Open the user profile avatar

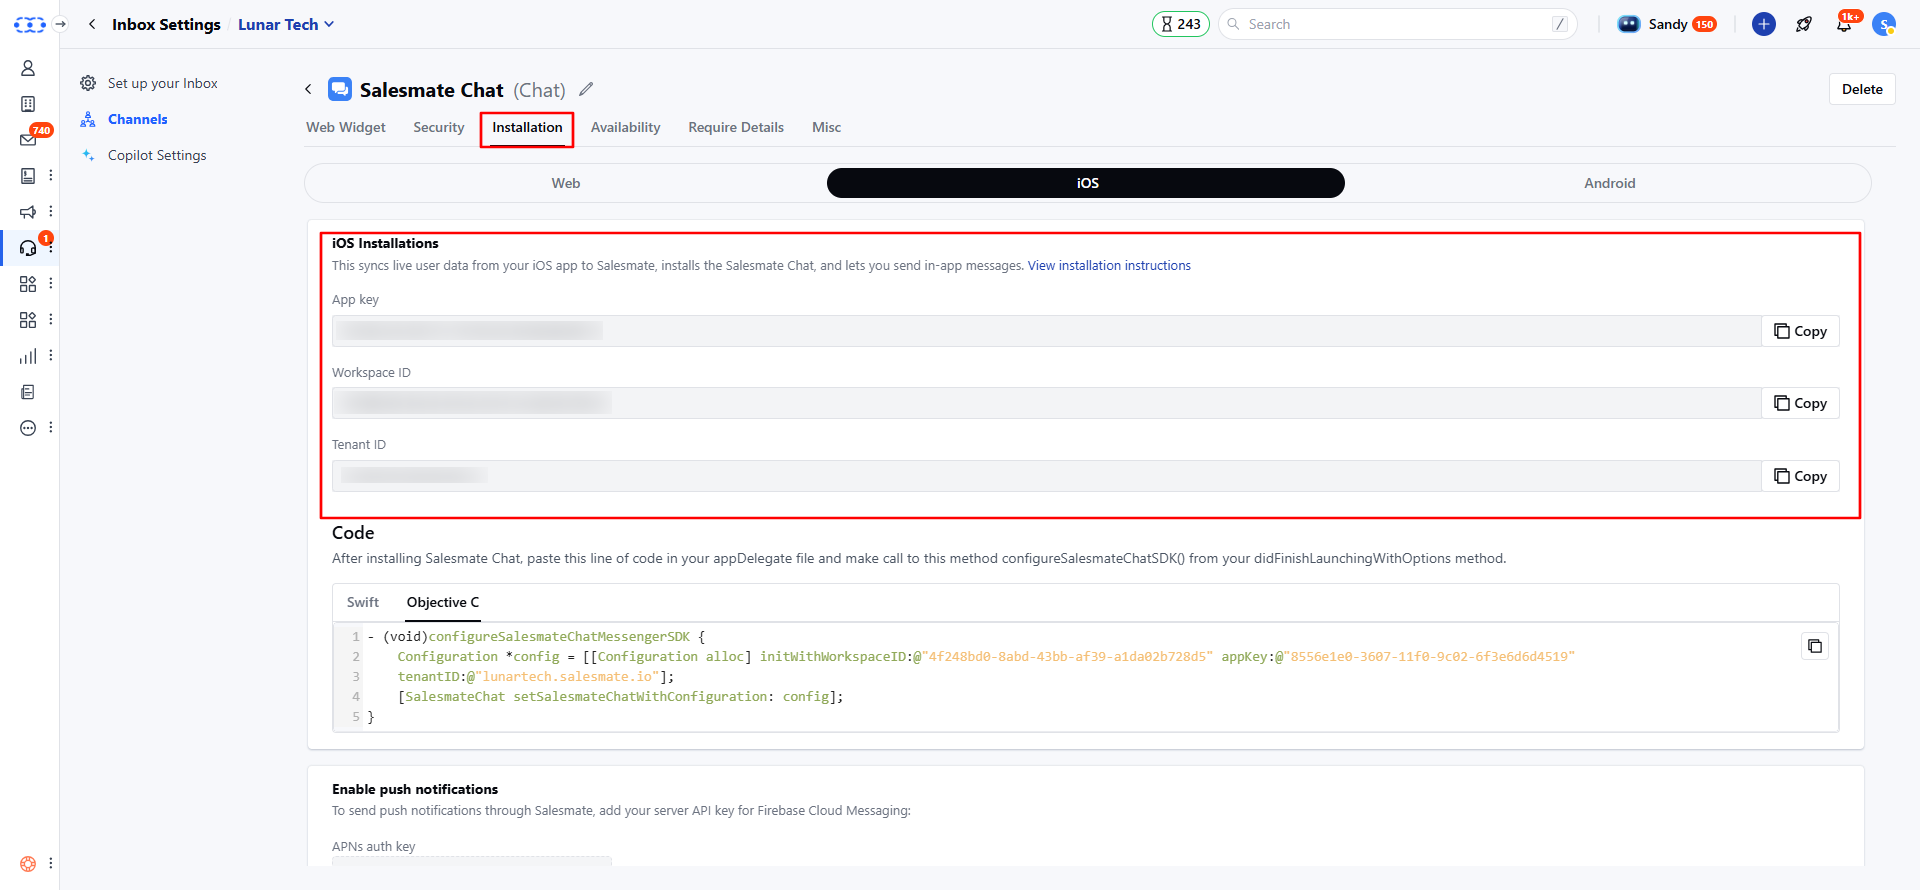tap(1884, 24)
